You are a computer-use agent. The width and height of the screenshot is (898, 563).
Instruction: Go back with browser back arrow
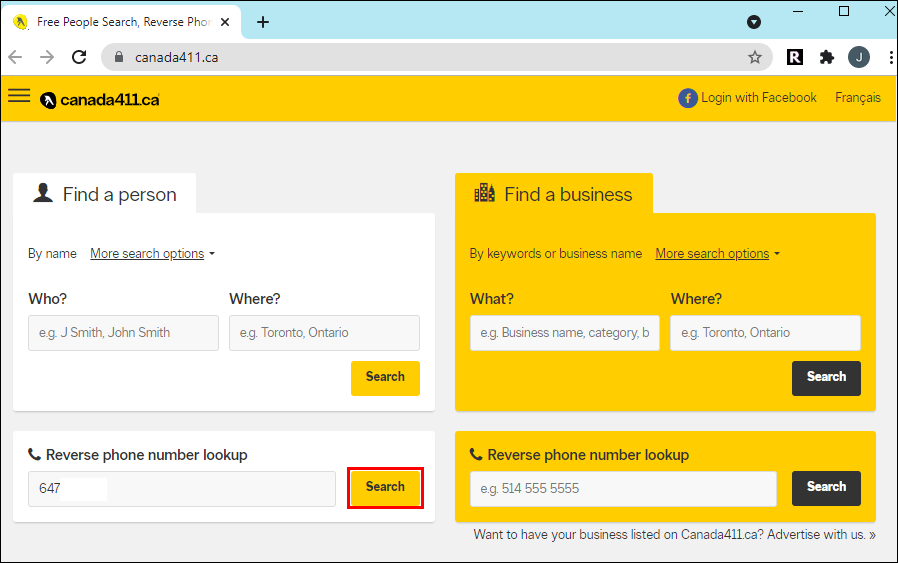pyautogui.click(x=15, y=57)
